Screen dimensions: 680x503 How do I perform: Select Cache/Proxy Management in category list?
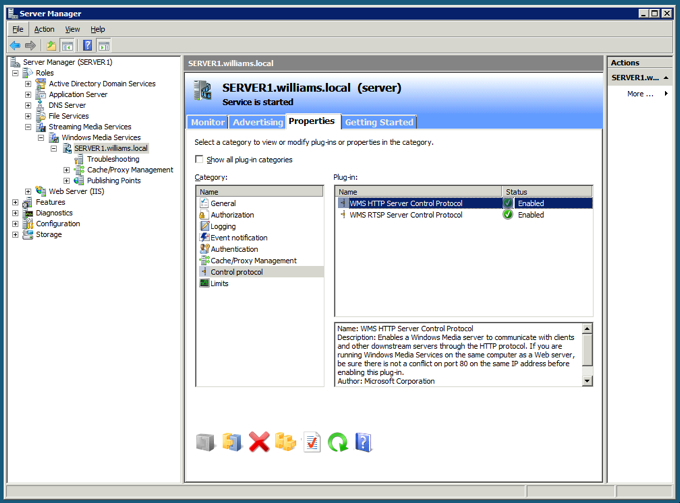253,261
